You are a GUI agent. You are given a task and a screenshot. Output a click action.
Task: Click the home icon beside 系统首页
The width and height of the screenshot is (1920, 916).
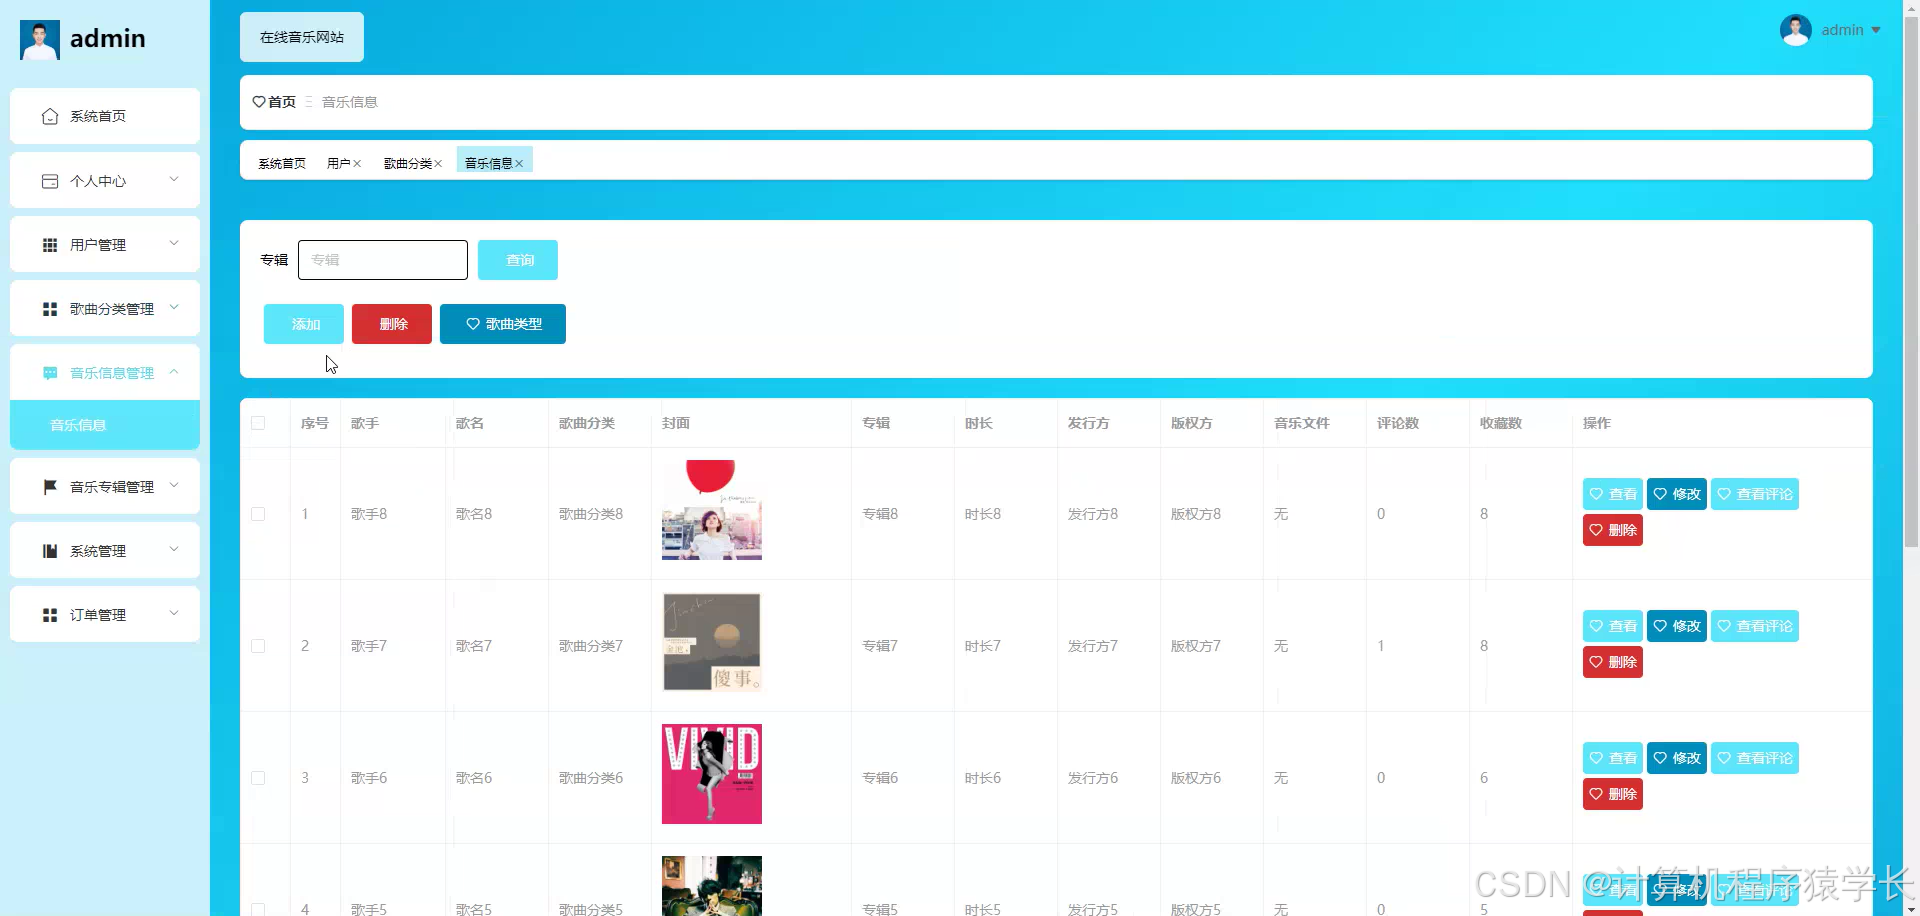pos(50,117)
